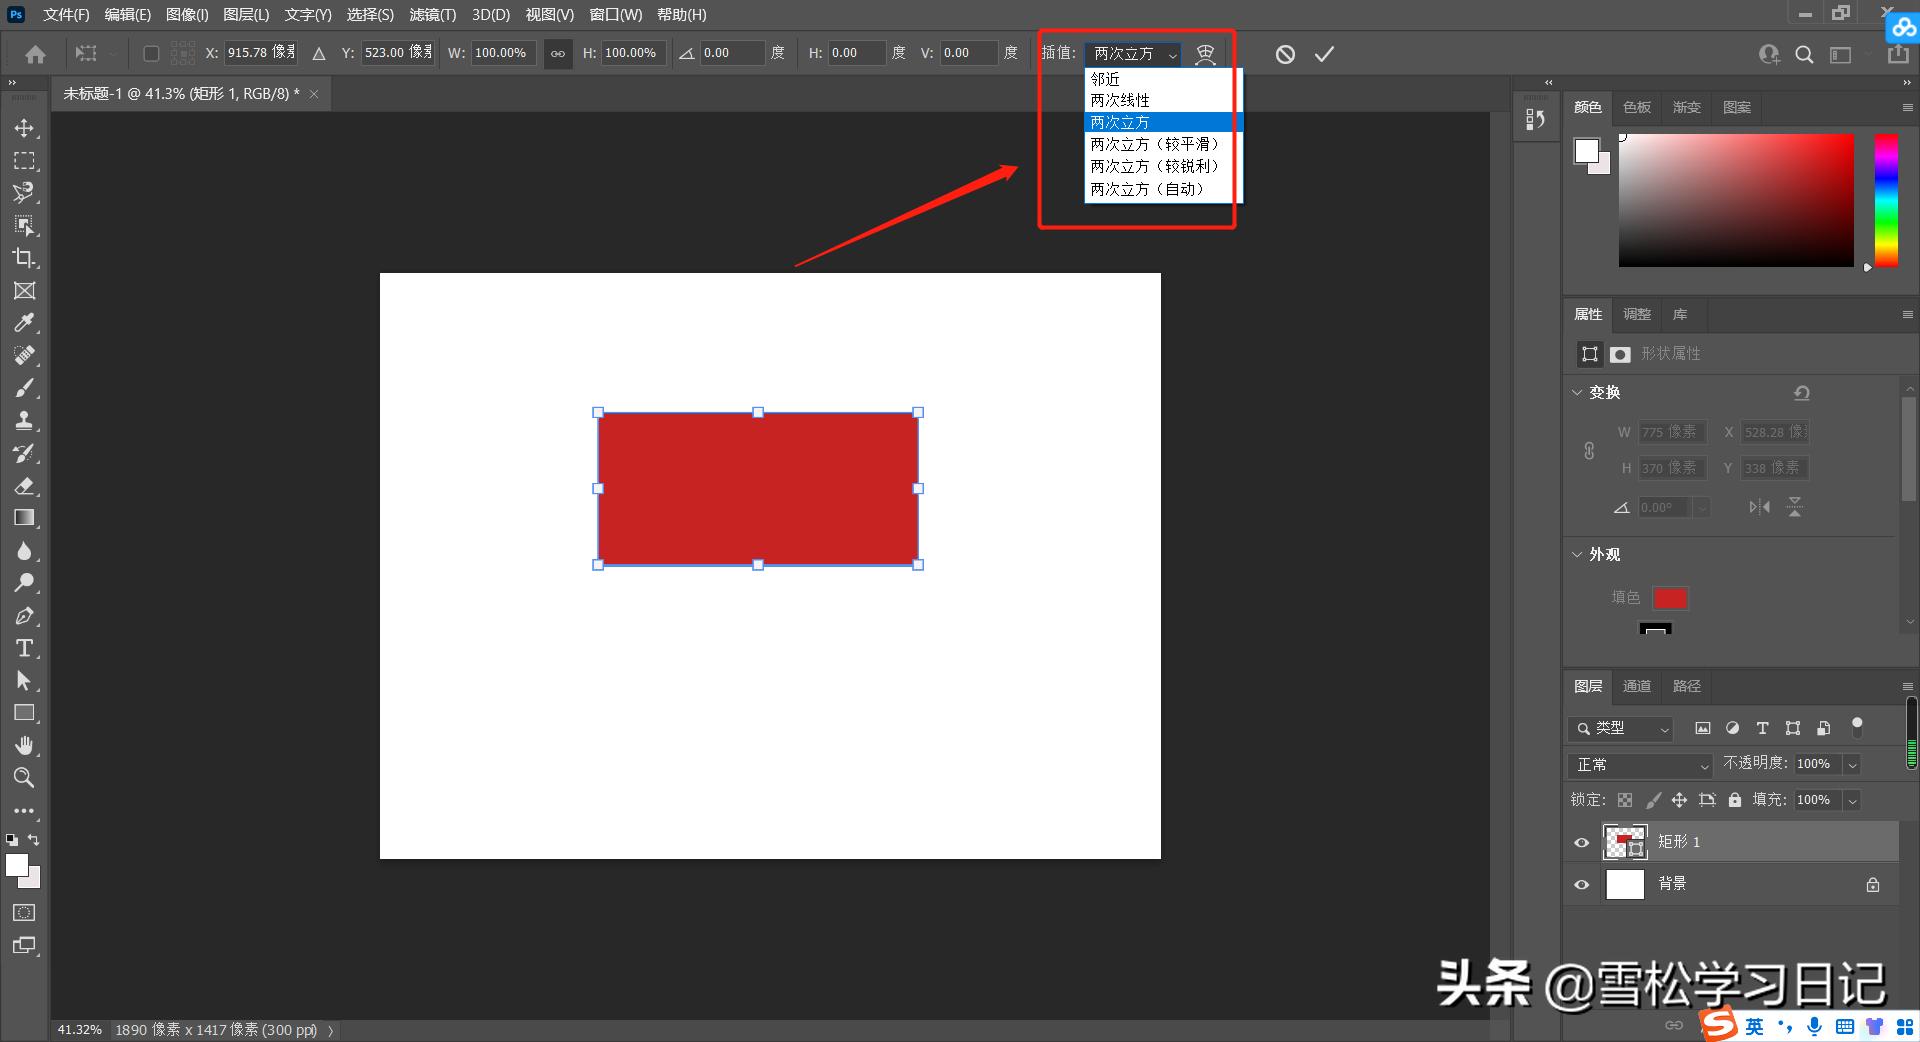Screen dimensions: 1920x1042
Task: Cancel the transform in options bar
Action: (x=1285, y=54)
